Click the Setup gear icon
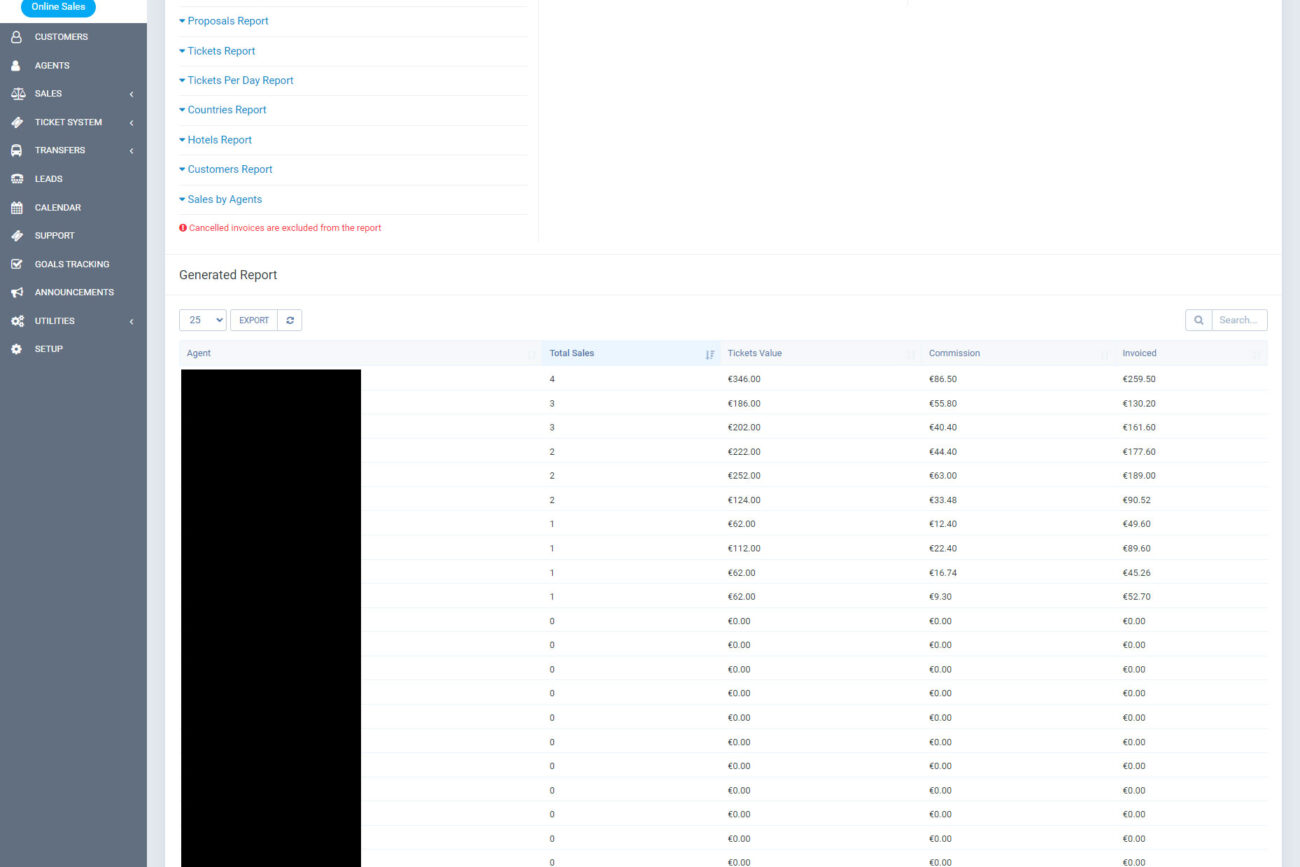Screen dimensions: 1300x867 (x=16, y=349)
